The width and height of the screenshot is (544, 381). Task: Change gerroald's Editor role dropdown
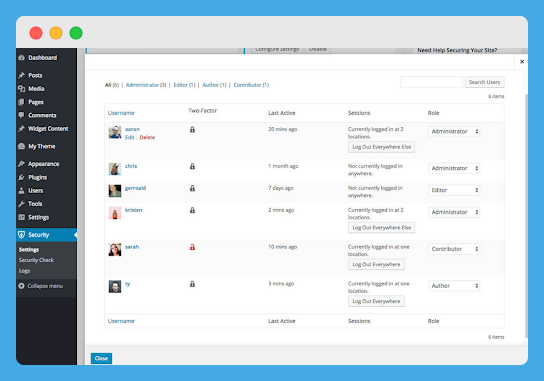click(x=454, y=190)
